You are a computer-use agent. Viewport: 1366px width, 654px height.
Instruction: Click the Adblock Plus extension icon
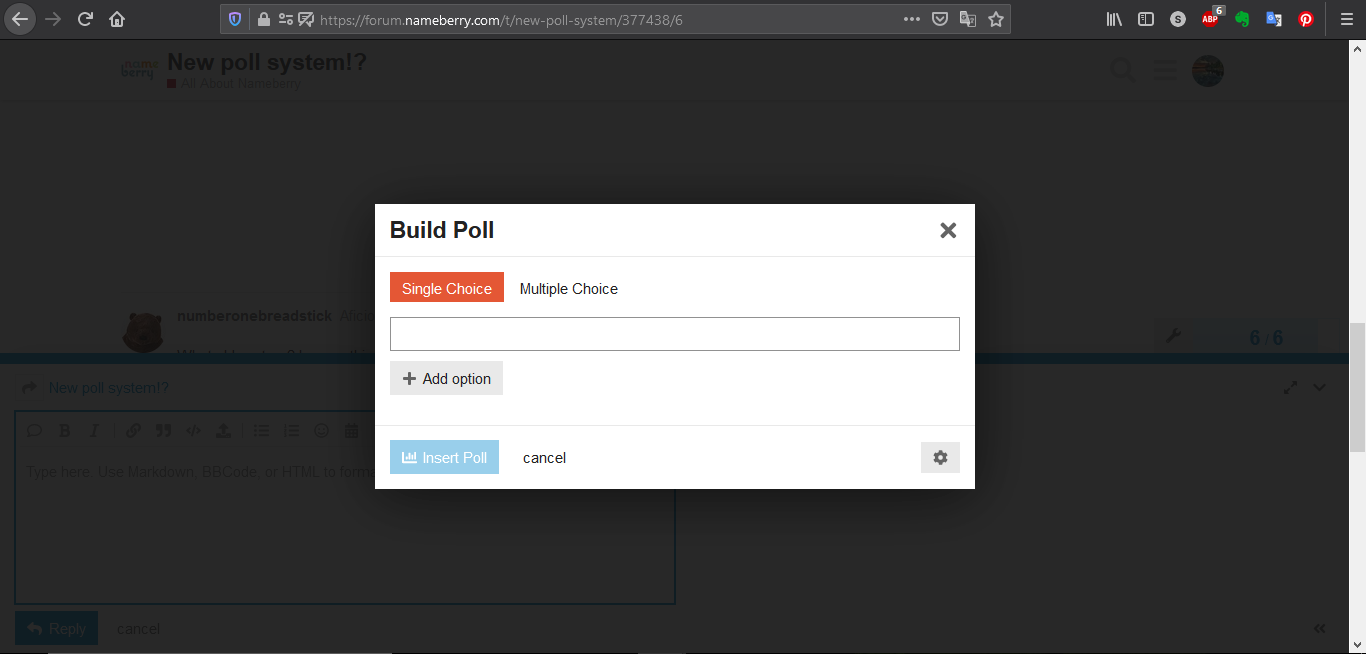pos(1210,19)
